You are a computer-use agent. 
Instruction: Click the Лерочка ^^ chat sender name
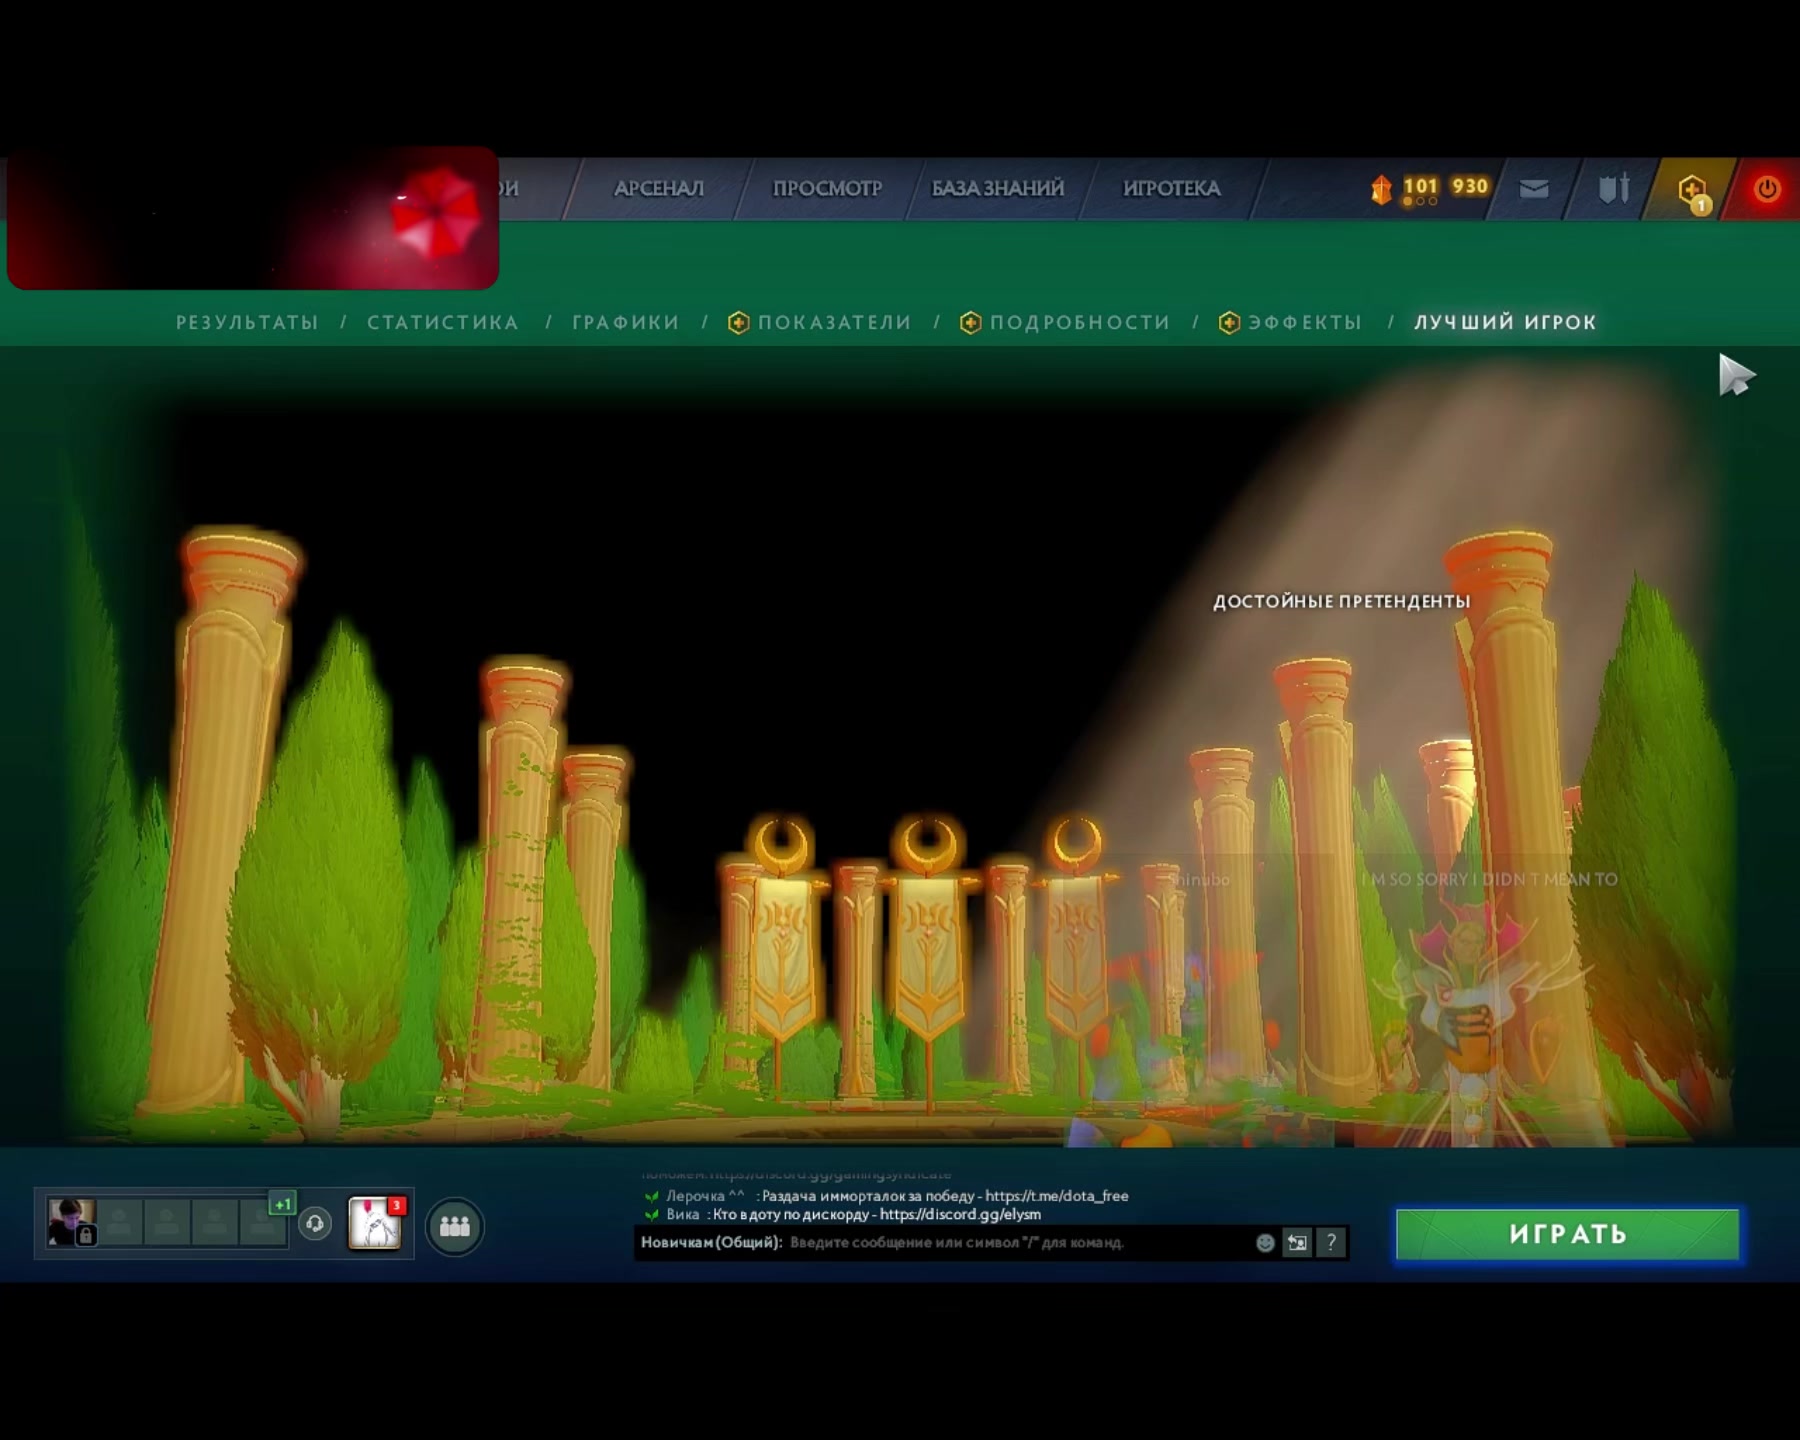point(705,1196)
